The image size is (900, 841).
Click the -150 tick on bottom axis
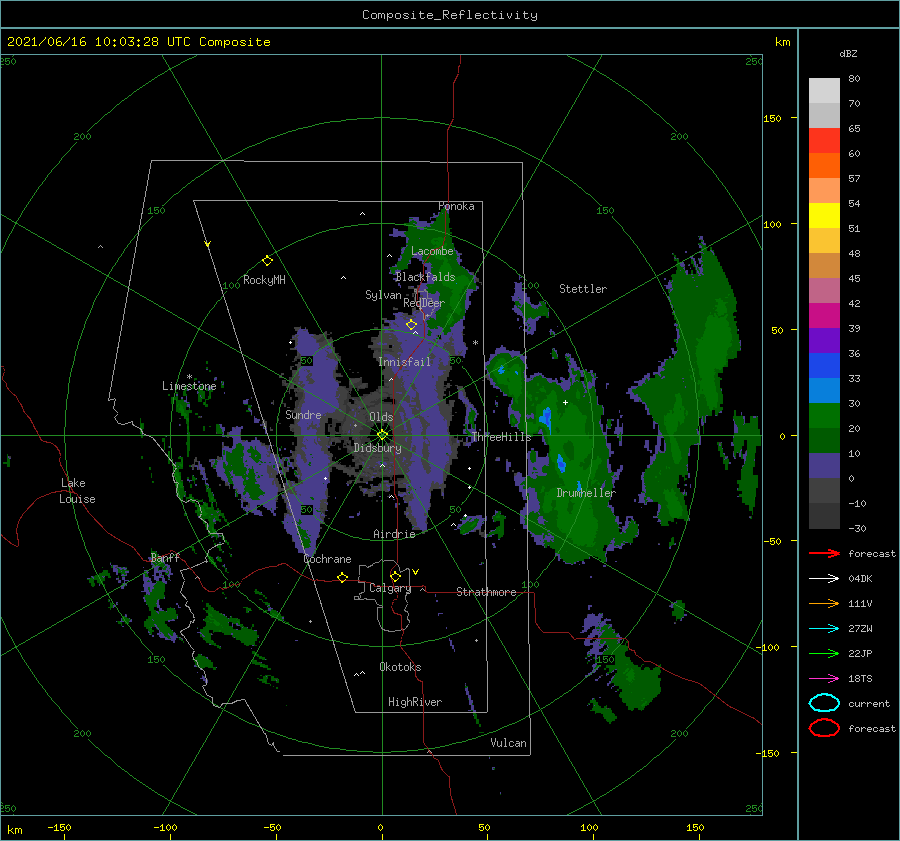coord(59,827)
